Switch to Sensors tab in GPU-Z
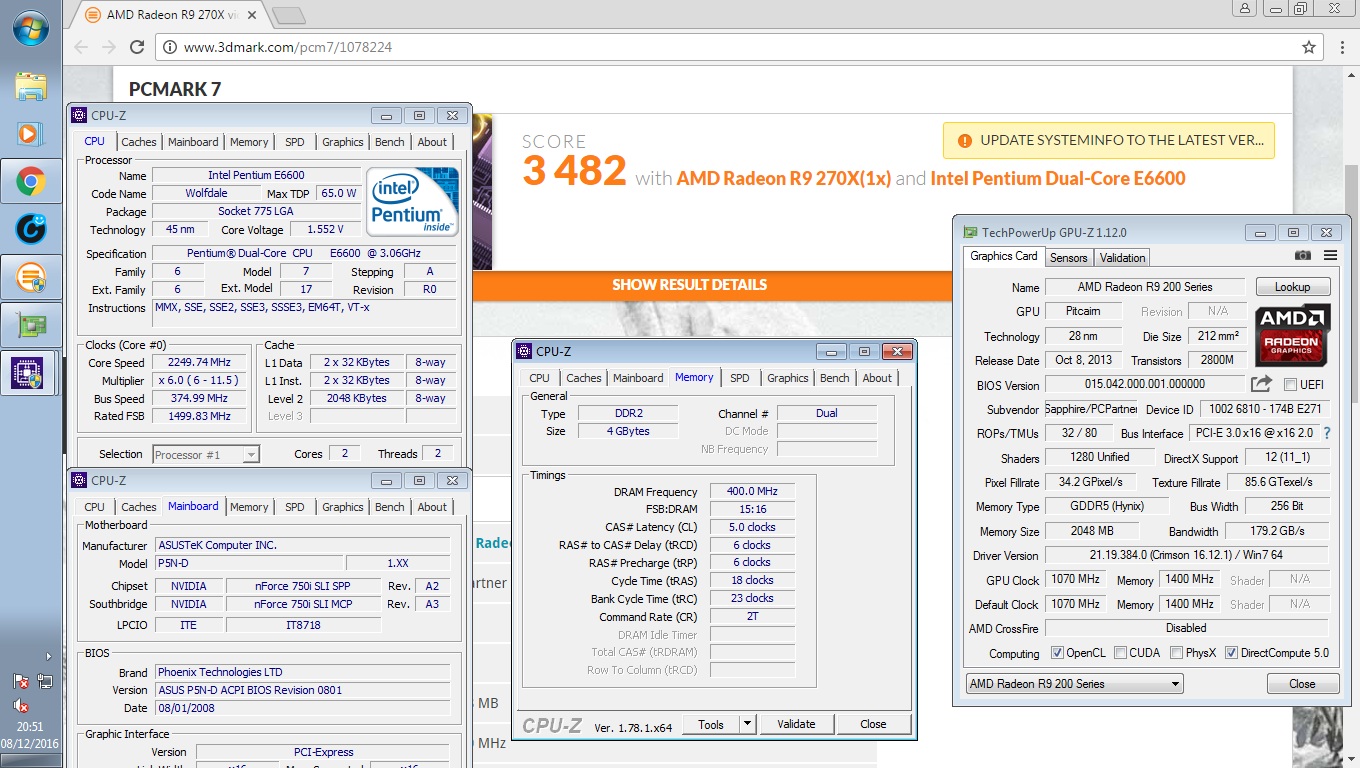1360x768 pixels. coord(1068,257)
